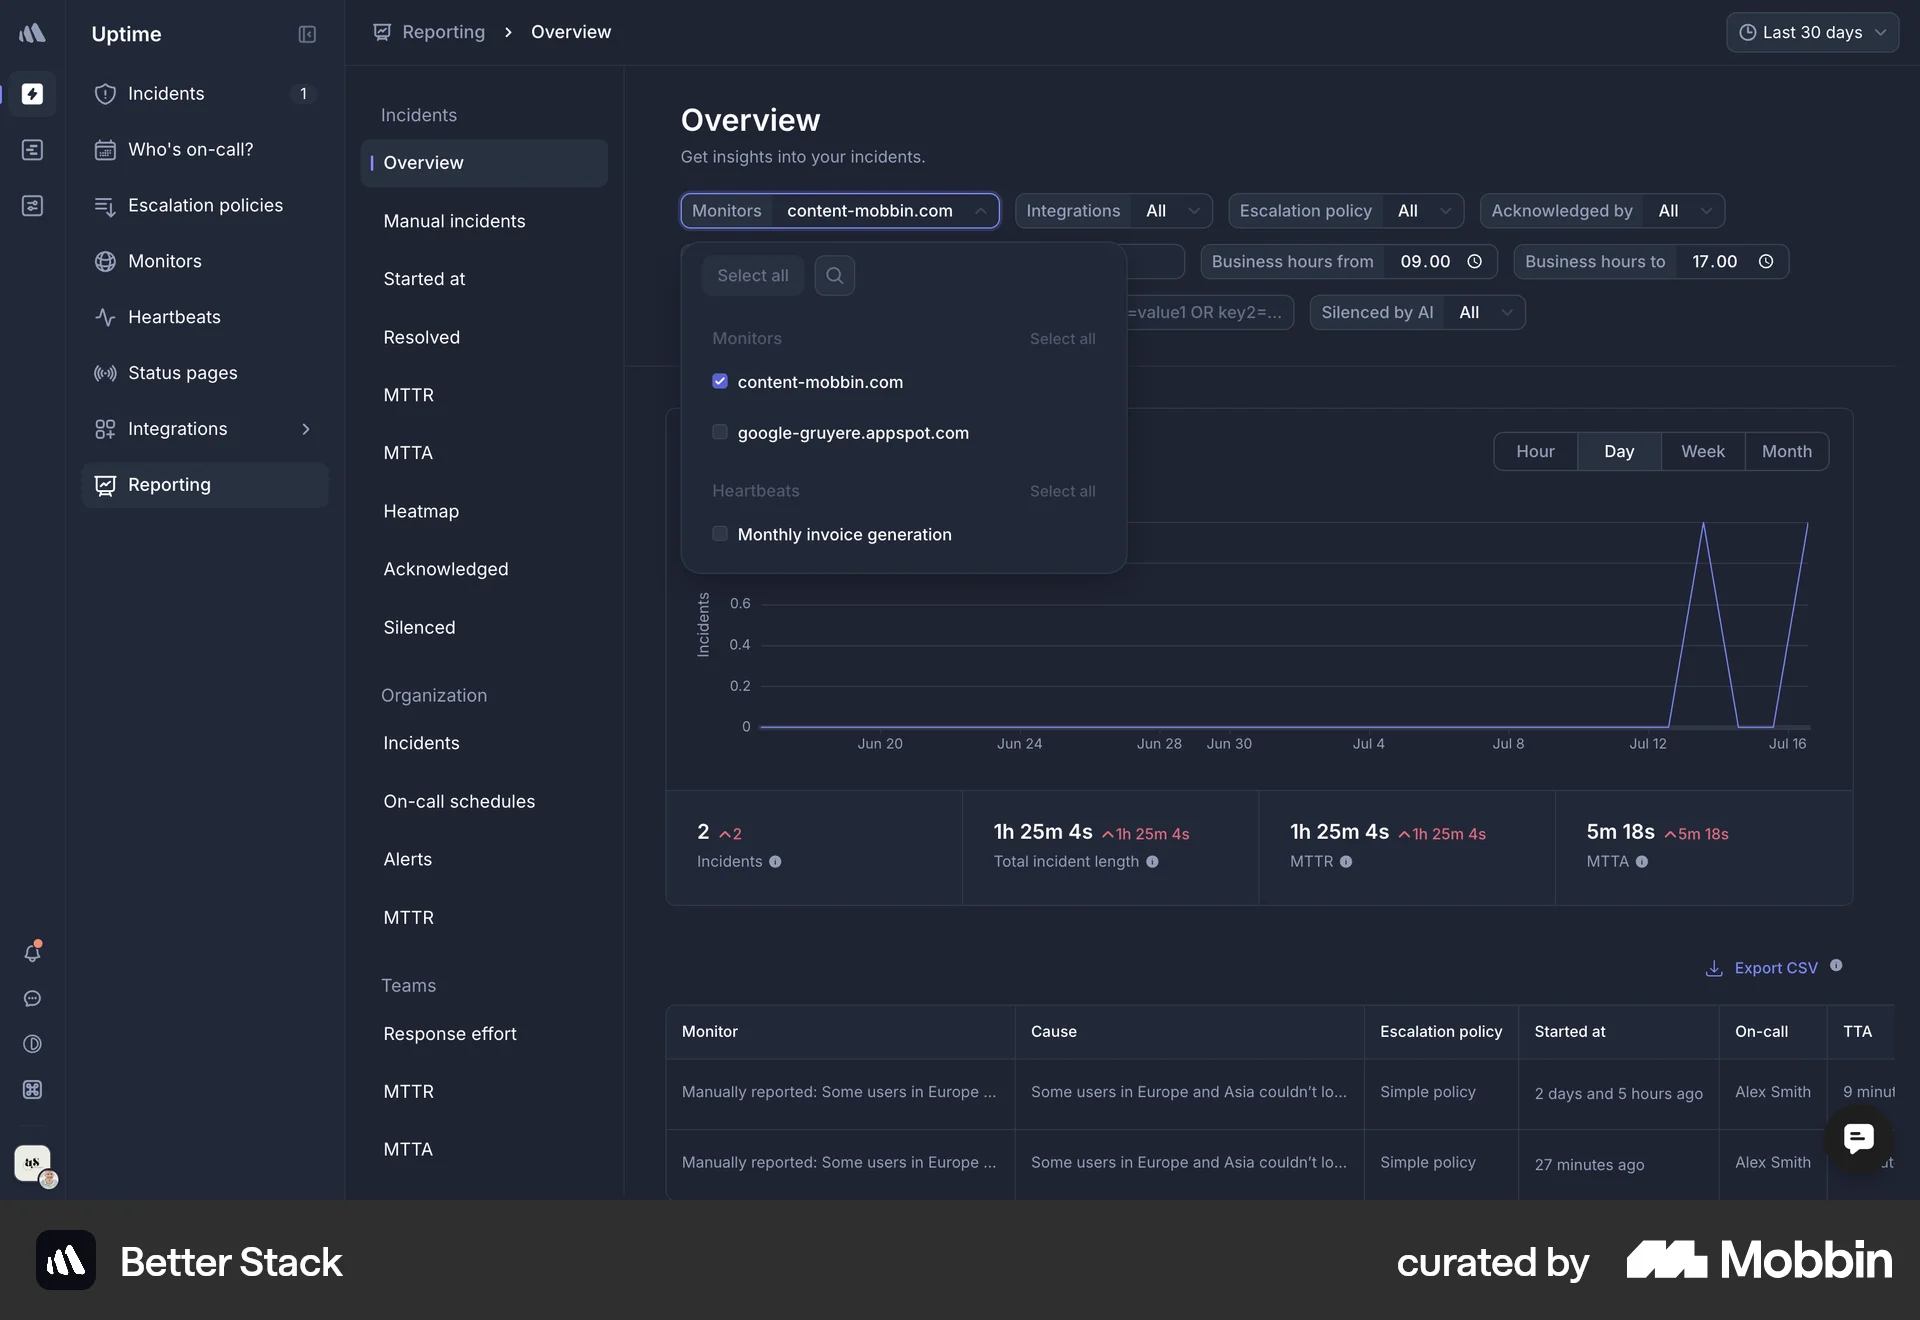
Task: Open the clock picker for Business hours from
Action: click(1474, 261)
